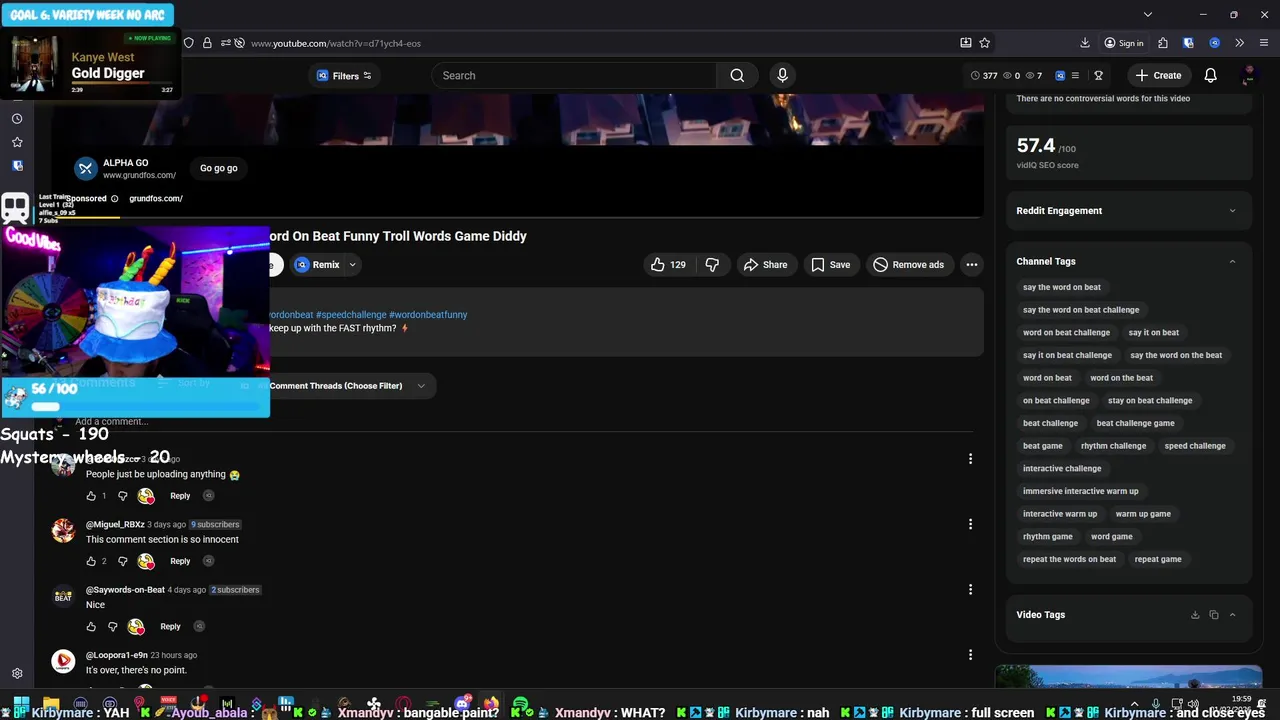1280x720 pixels.
Task: Click the #speedchallenge hashtag link
Action: [351, 315]
